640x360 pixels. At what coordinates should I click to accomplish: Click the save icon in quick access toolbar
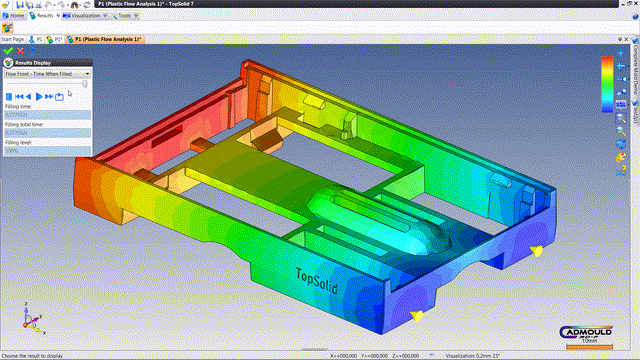click(20, 5)
